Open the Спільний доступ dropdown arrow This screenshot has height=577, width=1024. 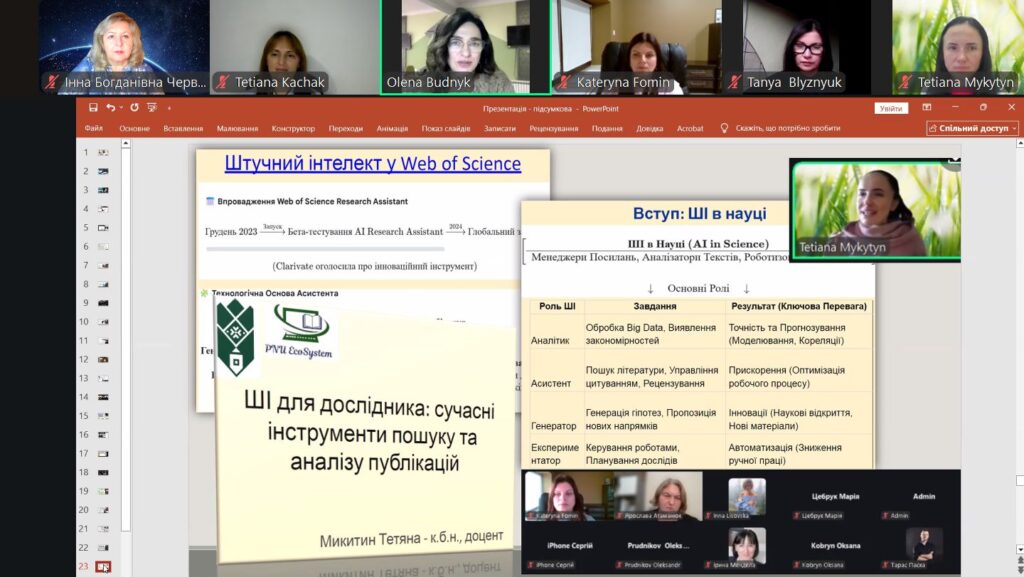(x=1014, y=128)
